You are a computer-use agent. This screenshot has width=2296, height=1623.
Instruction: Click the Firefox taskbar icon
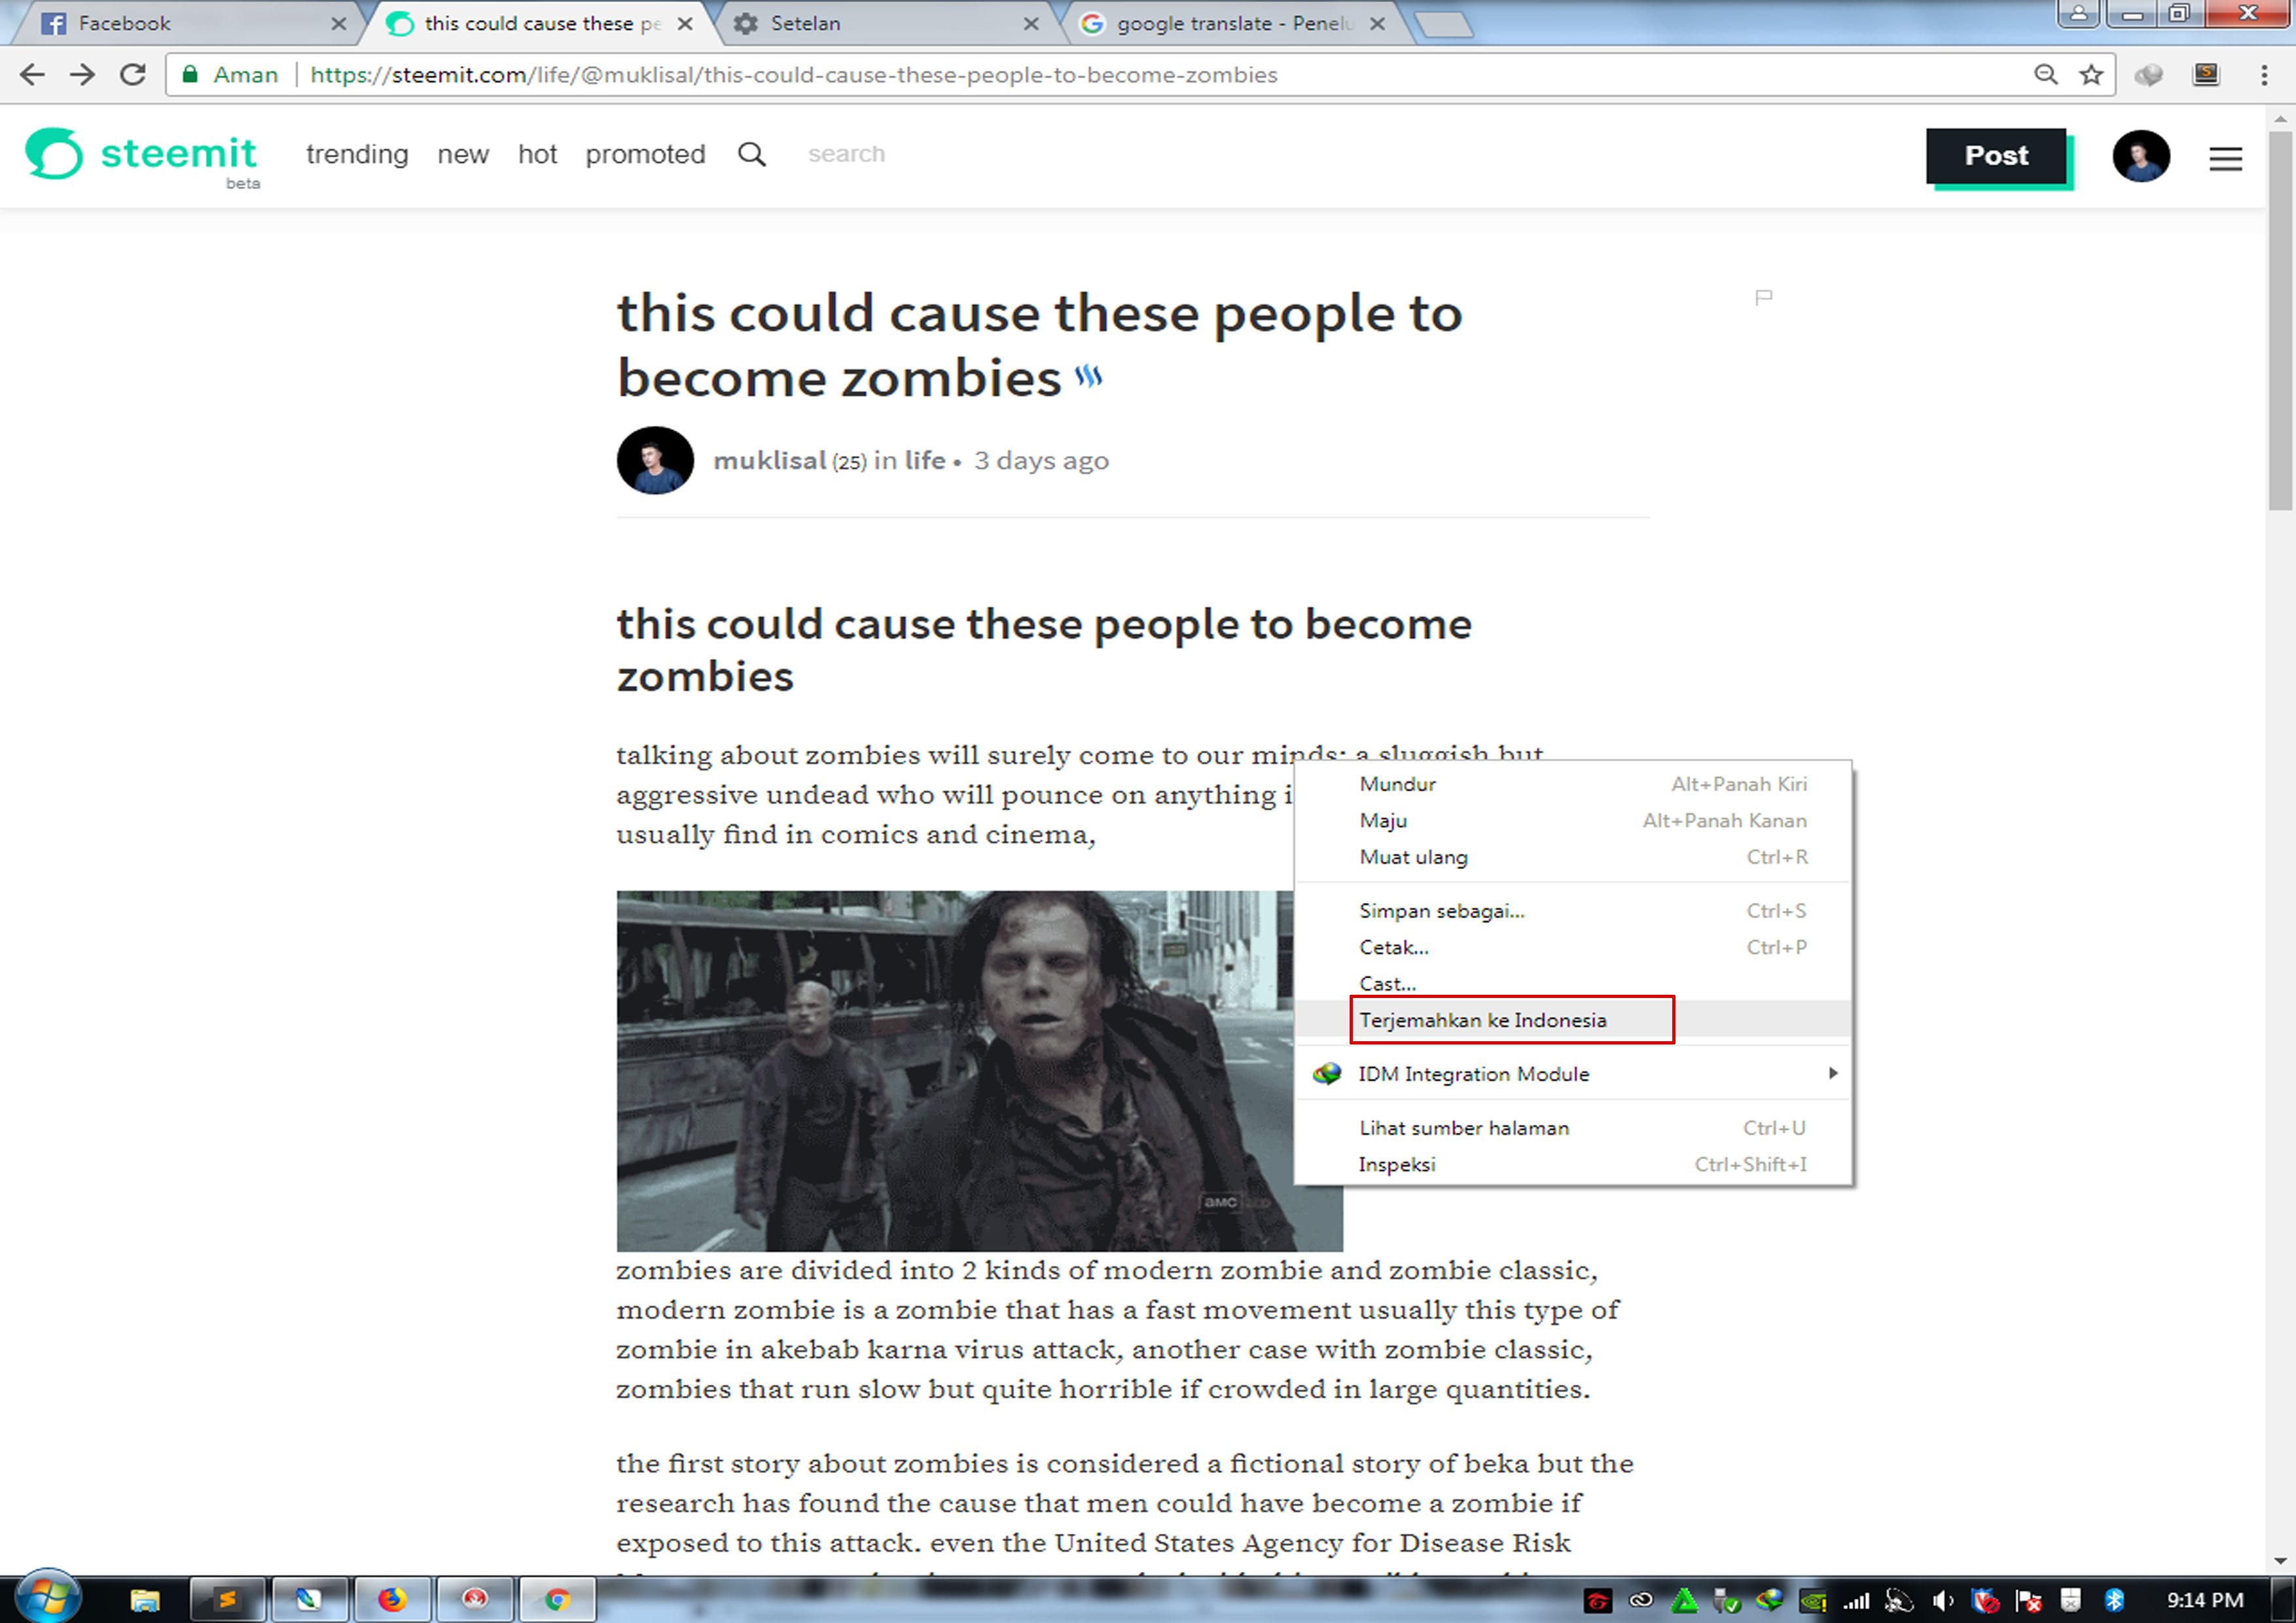click(x=391, y=1599)
